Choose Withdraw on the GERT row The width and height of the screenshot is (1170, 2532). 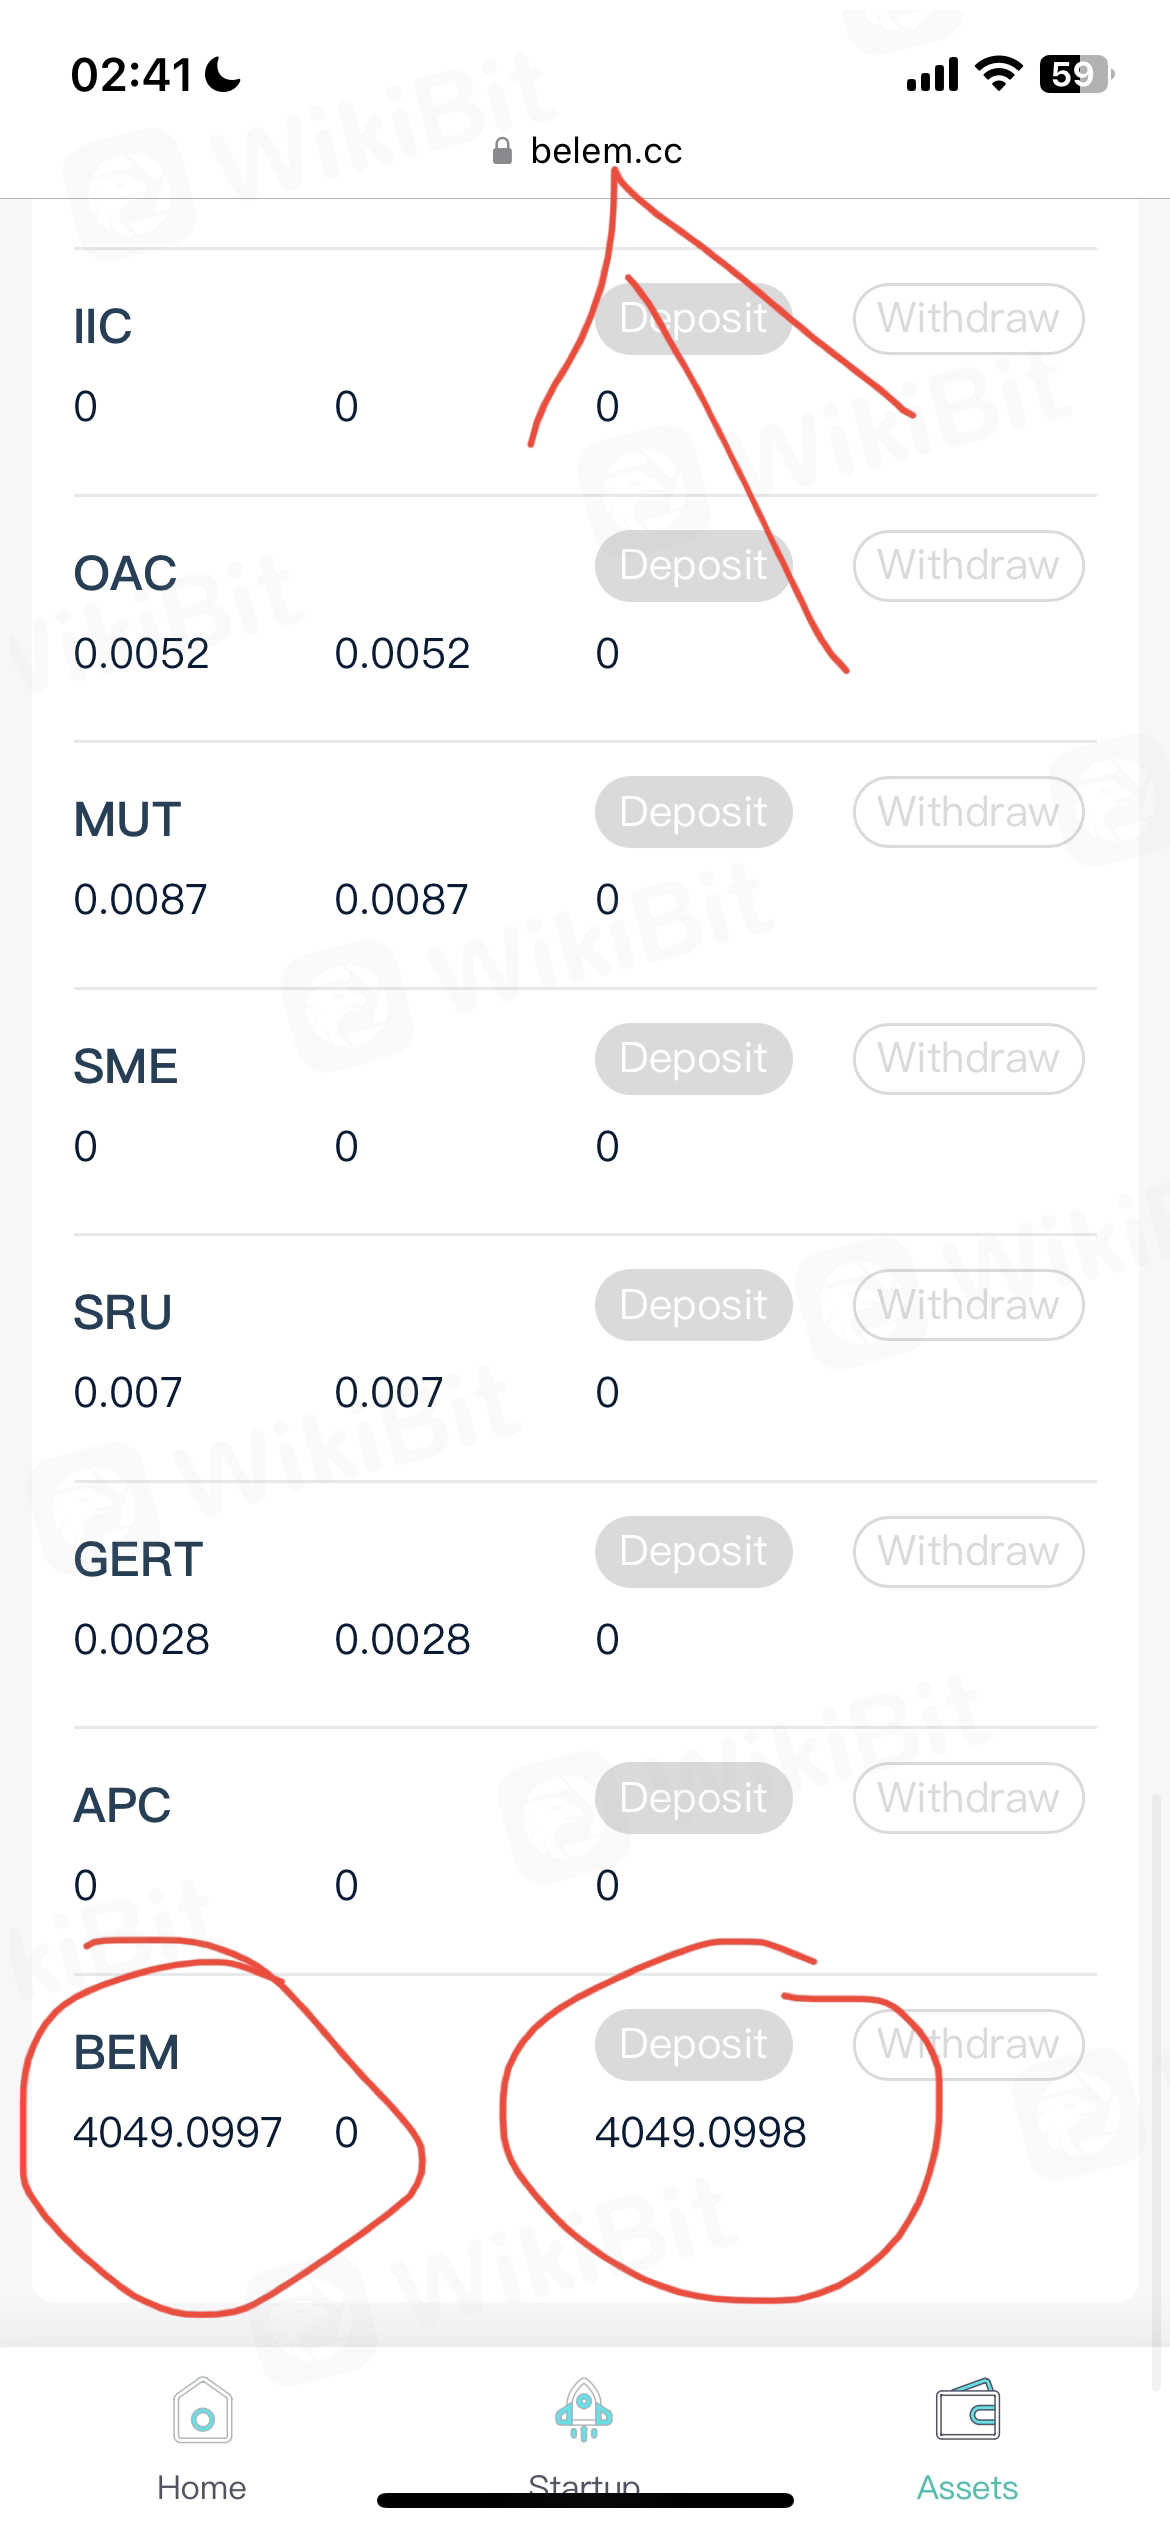tap(968, 1551)
